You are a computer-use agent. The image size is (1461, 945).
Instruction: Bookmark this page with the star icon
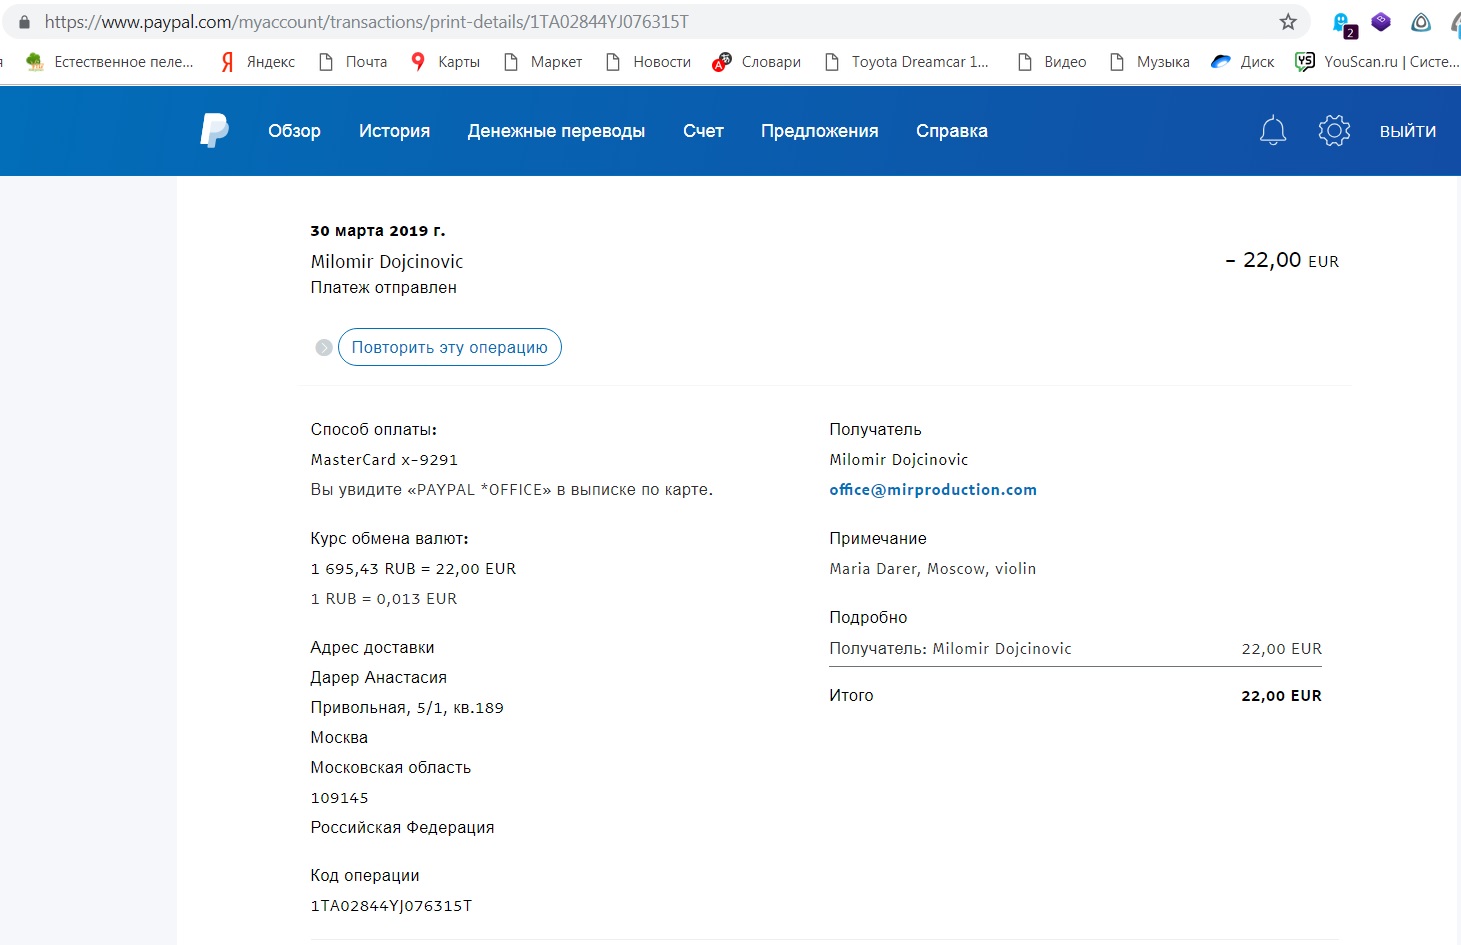[x=1288, y=22]
